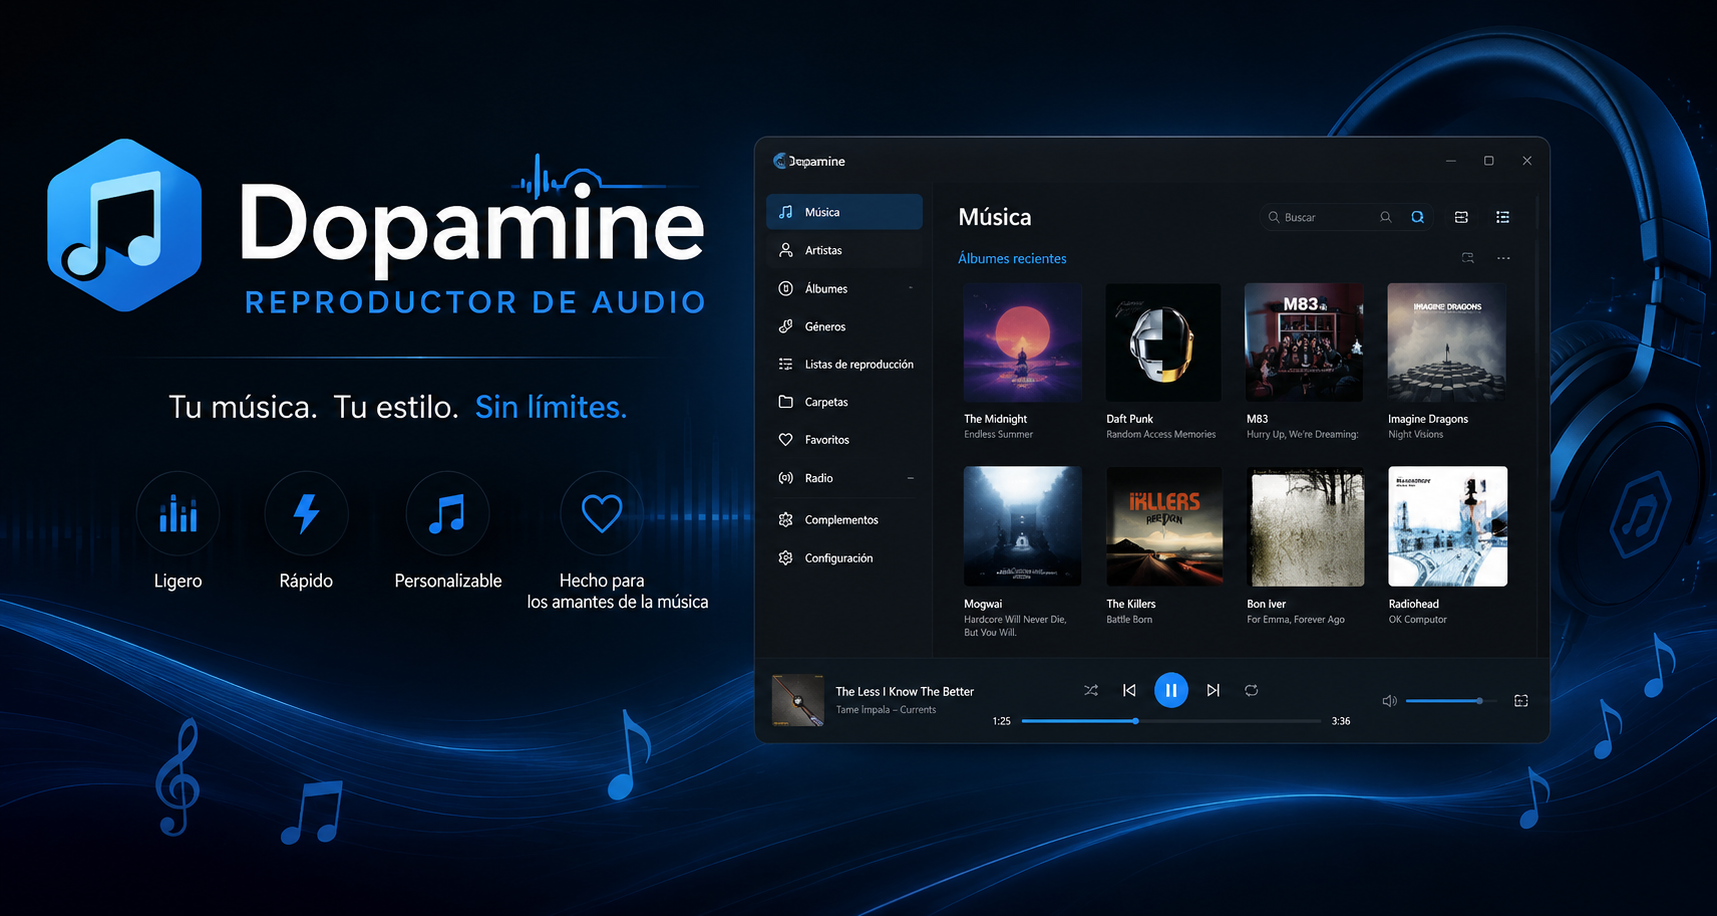Click the small icon left of the three dots
Screen dimensions: 1717x916
coord(1468,258)
